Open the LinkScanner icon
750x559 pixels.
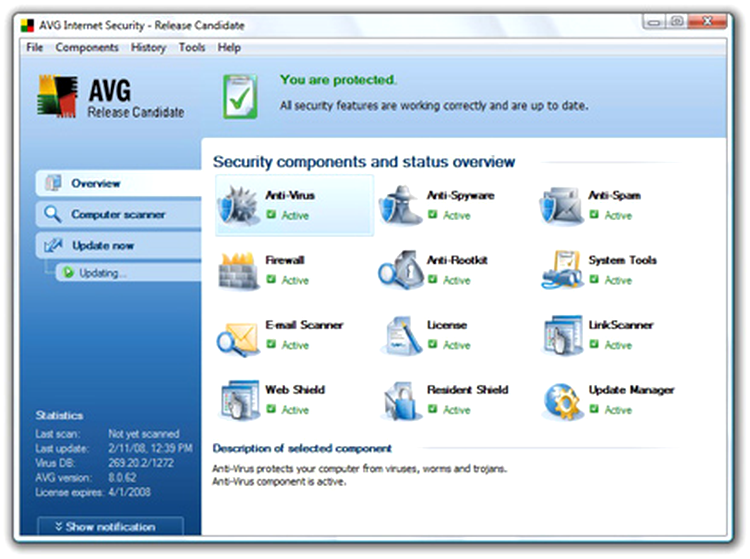tap(562, 336)
